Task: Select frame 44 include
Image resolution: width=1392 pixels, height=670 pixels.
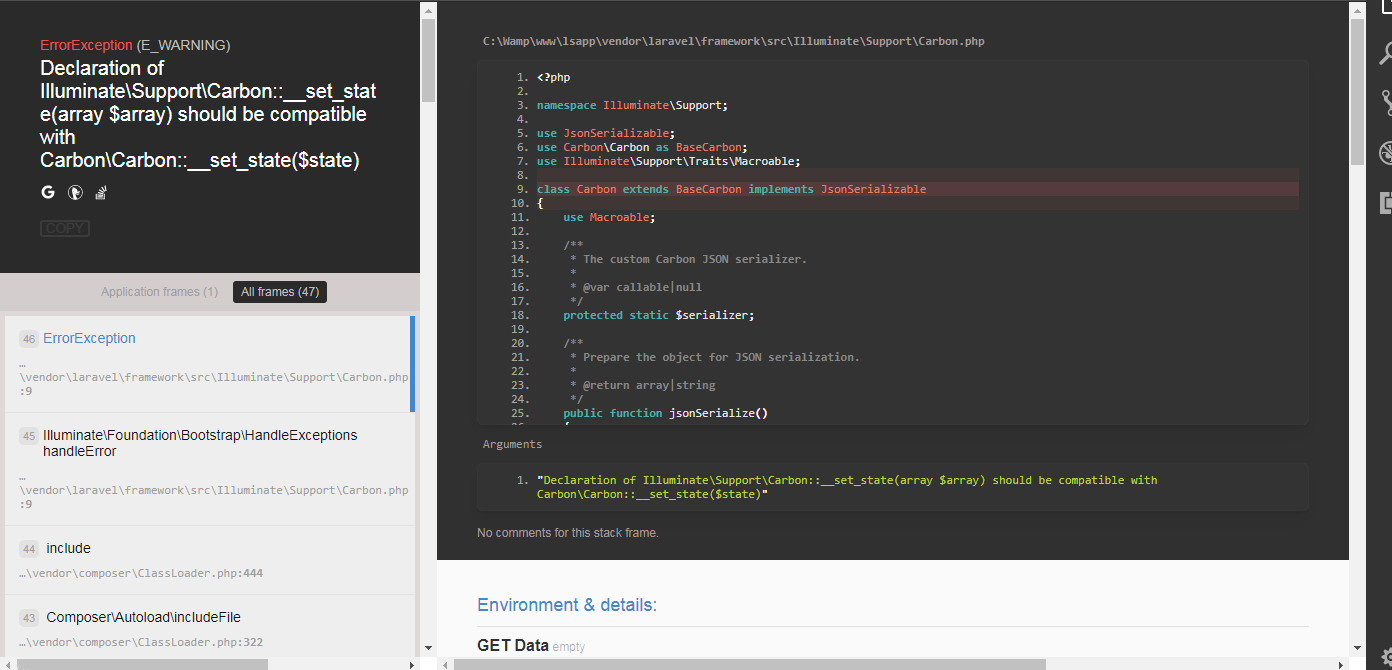Action: point(210,560)
